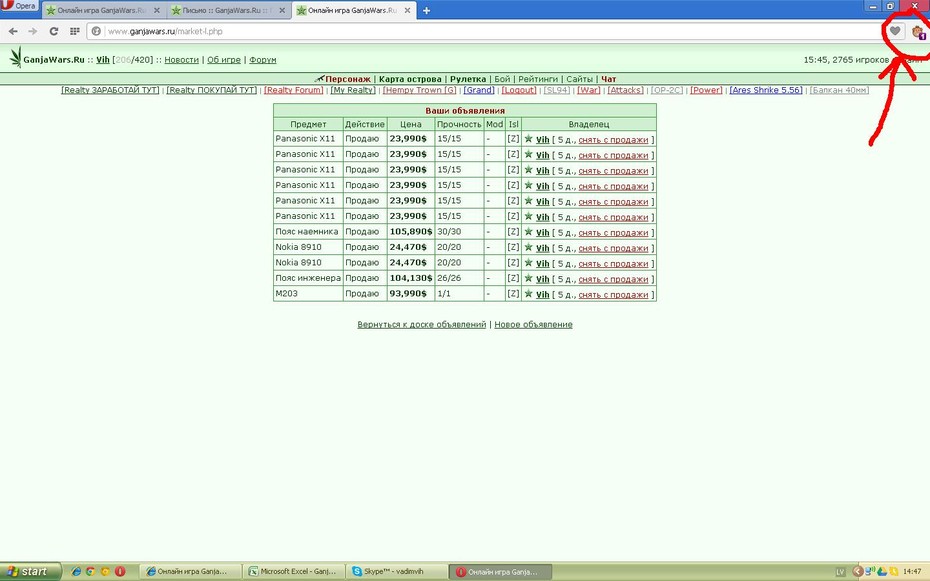The height and width of the screenshot is (581, 930).
Task: Open Vih profile link in header
Action: tap(103, 60)
